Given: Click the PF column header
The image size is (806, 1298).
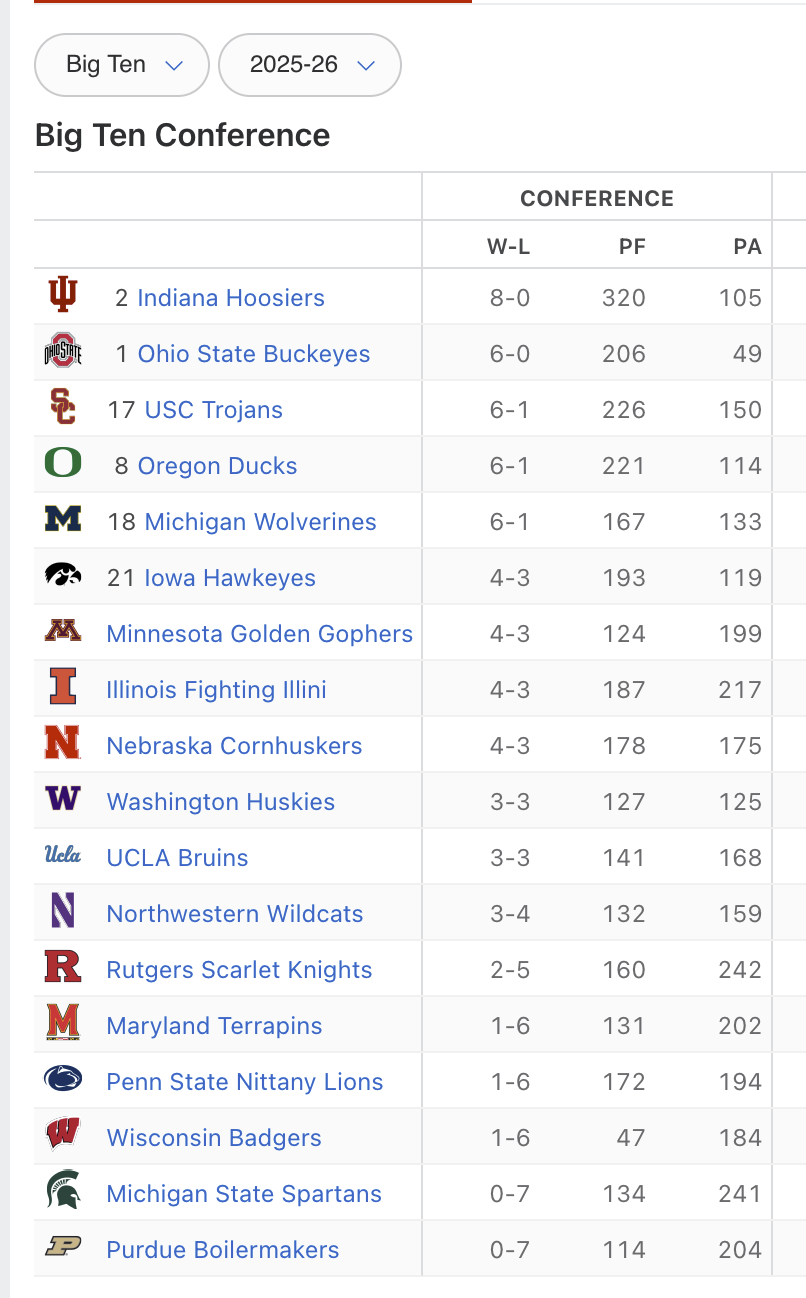Looking at the screenshot, I should 632,246.
